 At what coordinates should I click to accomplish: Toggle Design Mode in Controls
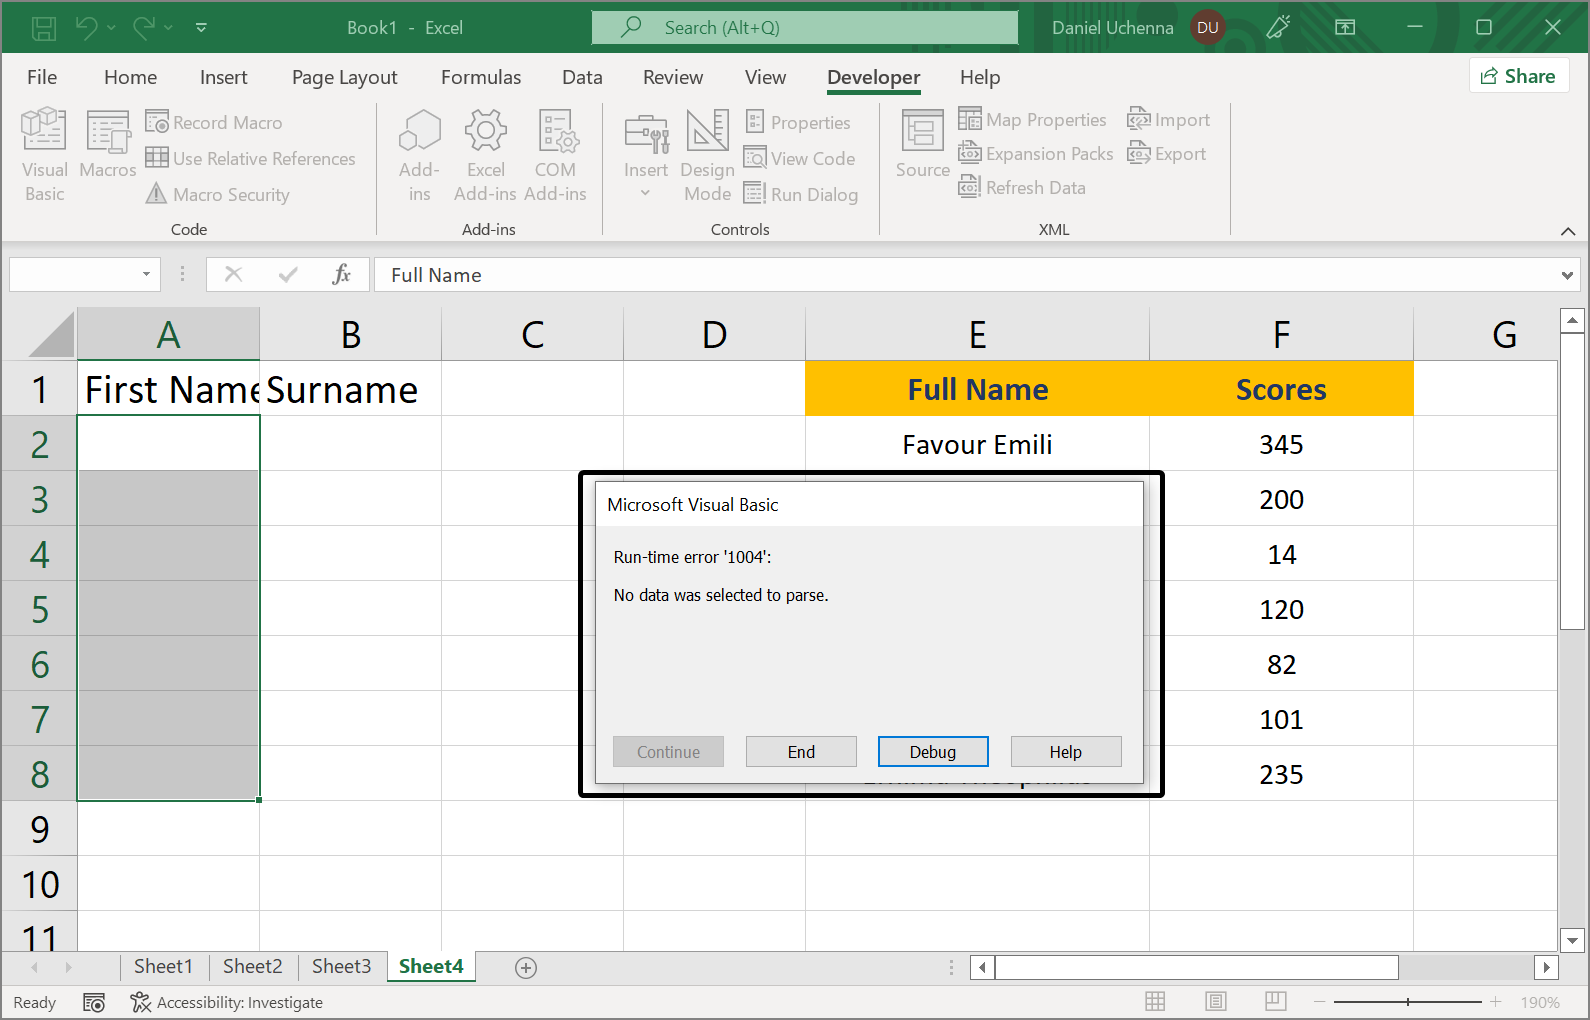(x=707, y=154)
